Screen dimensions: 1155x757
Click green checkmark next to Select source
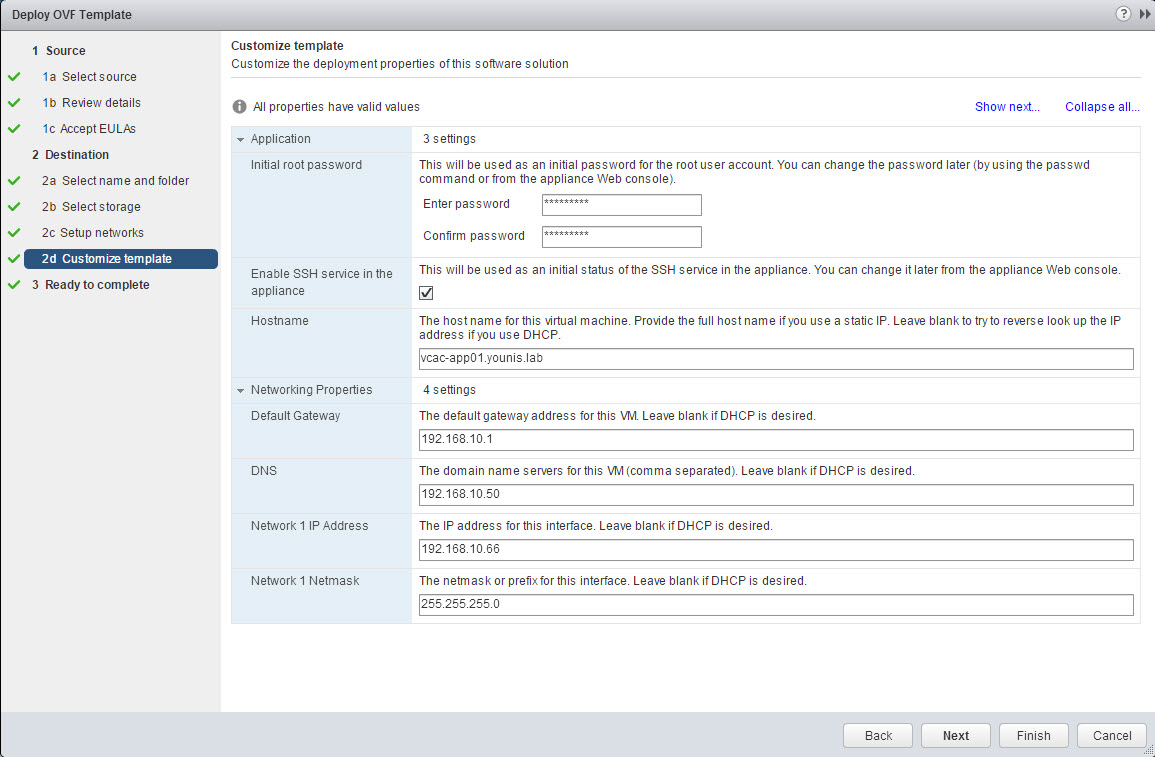[13, 77]
